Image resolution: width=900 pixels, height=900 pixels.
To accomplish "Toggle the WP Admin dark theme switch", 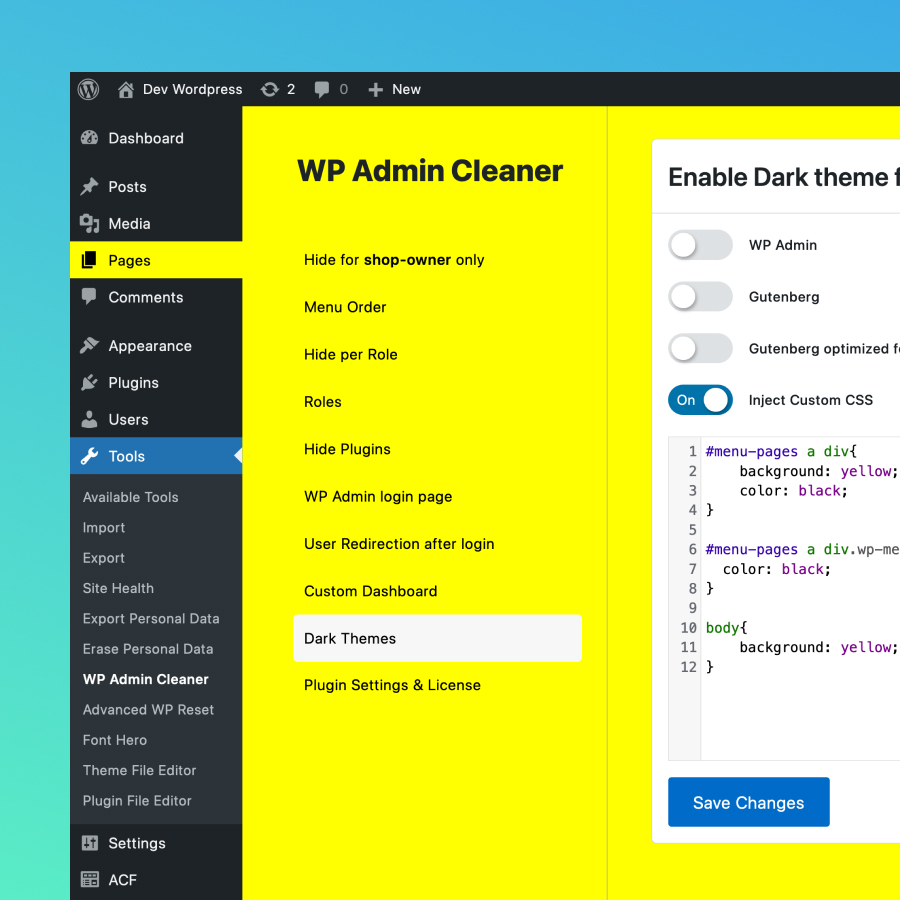I will [x=700, y=245].
